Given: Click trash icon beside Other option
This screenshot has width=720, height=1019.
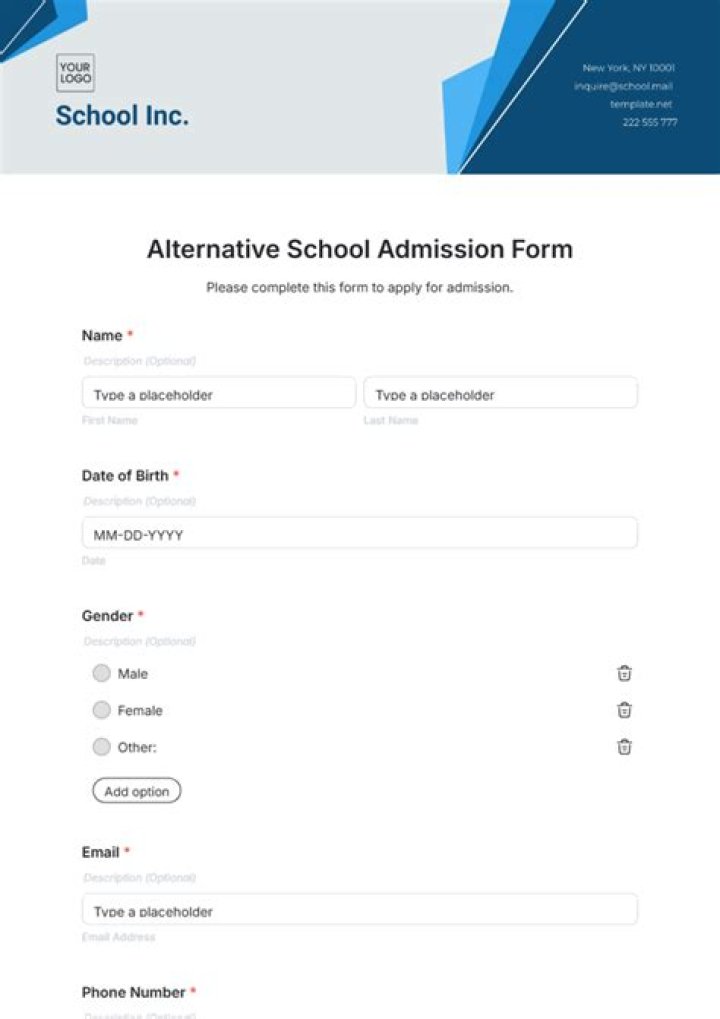Looking at the screenshot, I should [624, 747].
